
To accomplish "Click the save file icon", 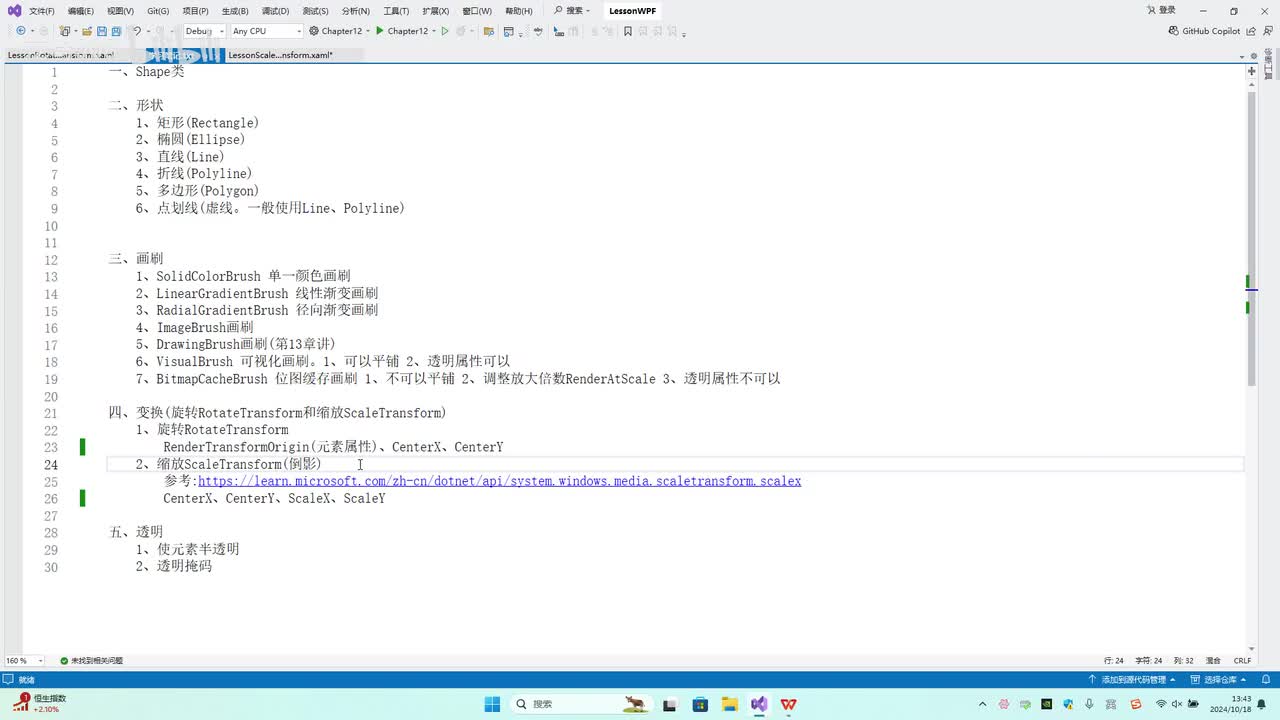I will (104, 31).
